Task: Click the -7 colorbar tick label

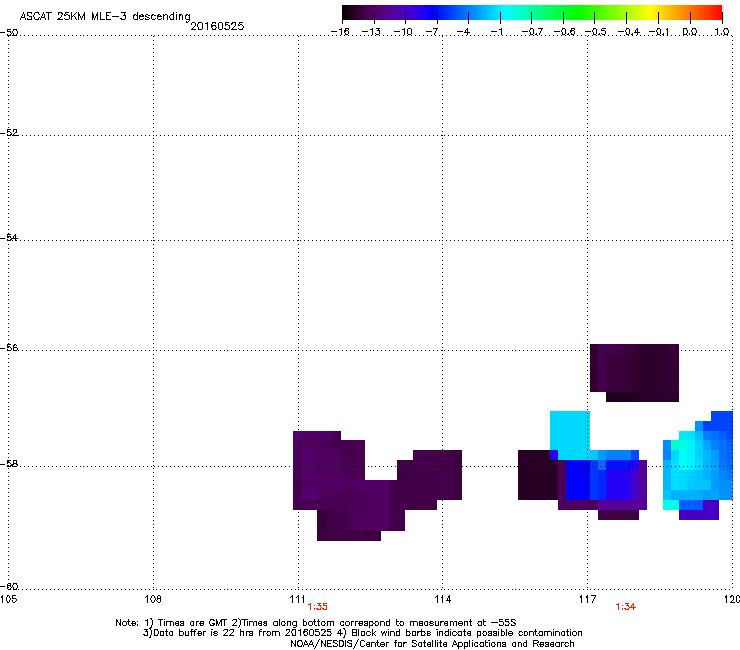Action: 433,32
